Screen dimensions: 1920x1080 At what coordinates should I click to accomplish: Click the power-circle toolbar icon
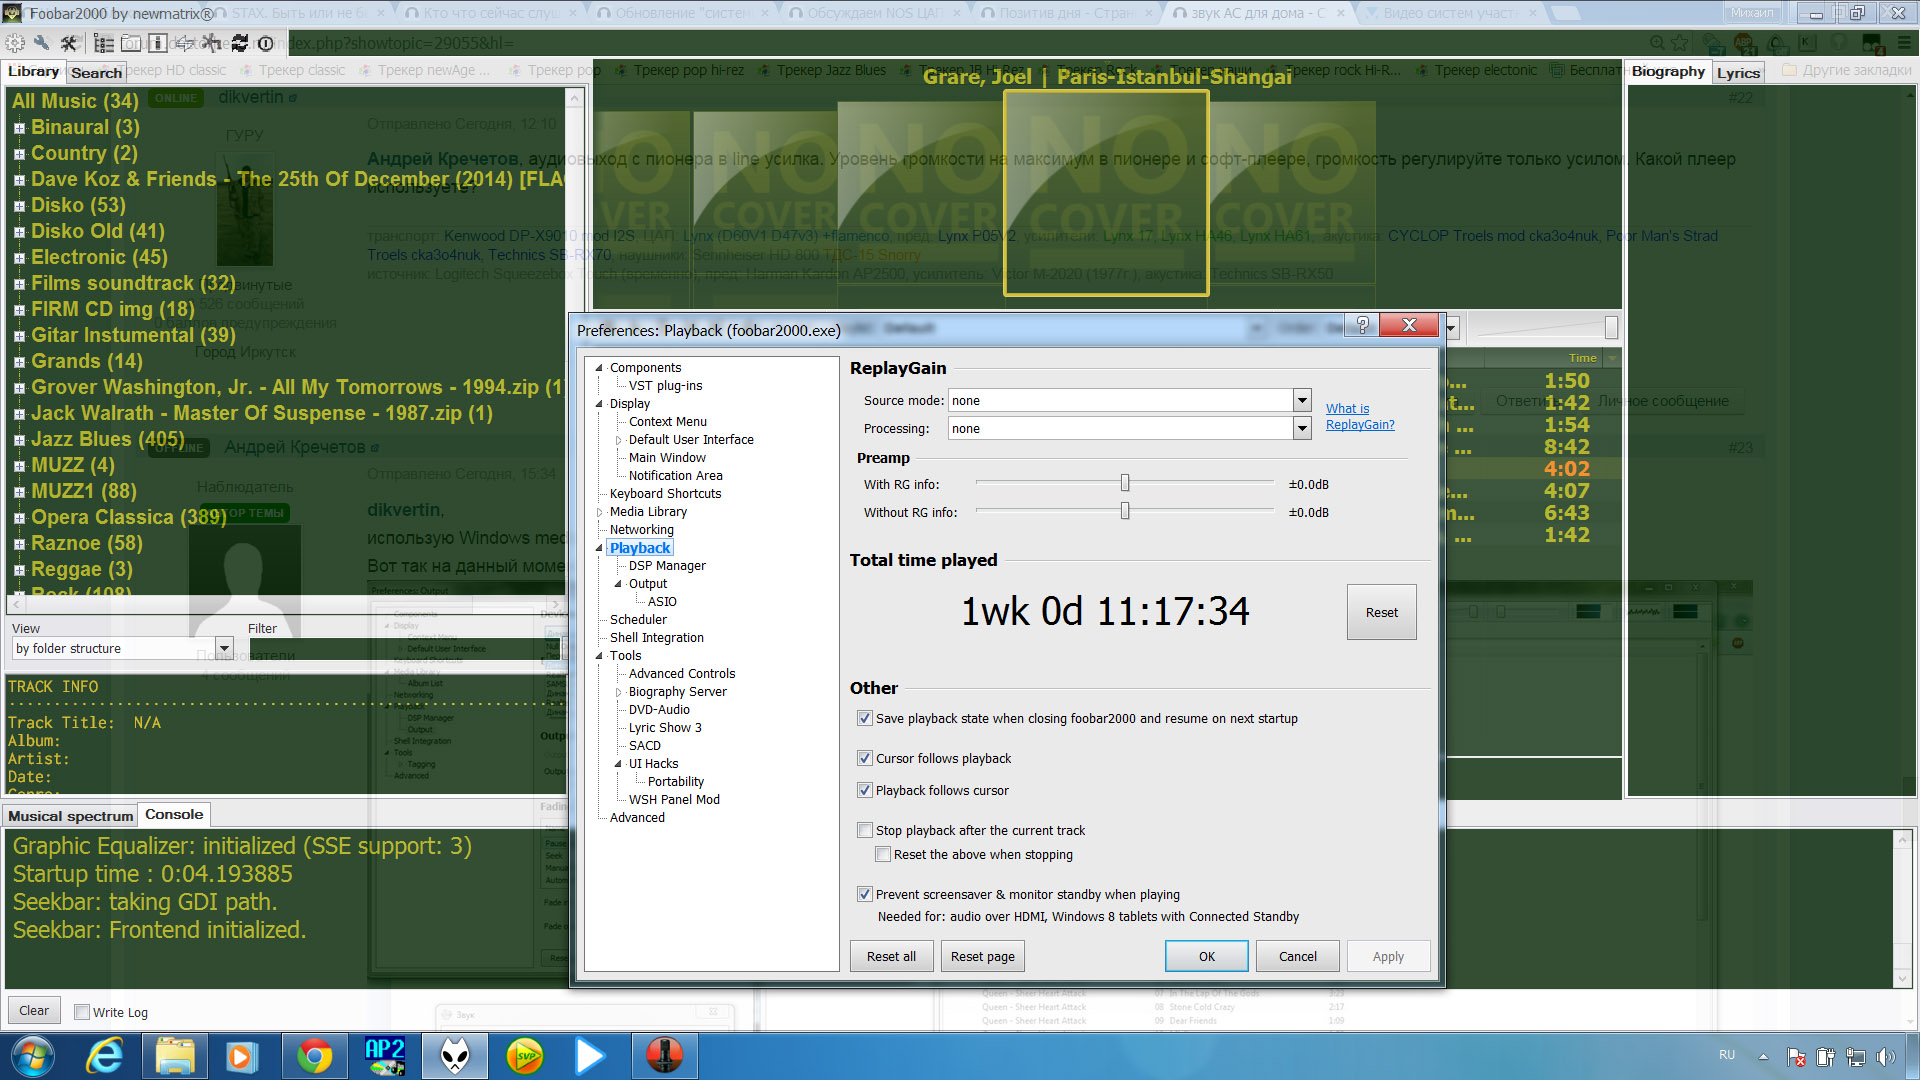click(x=266, y=43)
